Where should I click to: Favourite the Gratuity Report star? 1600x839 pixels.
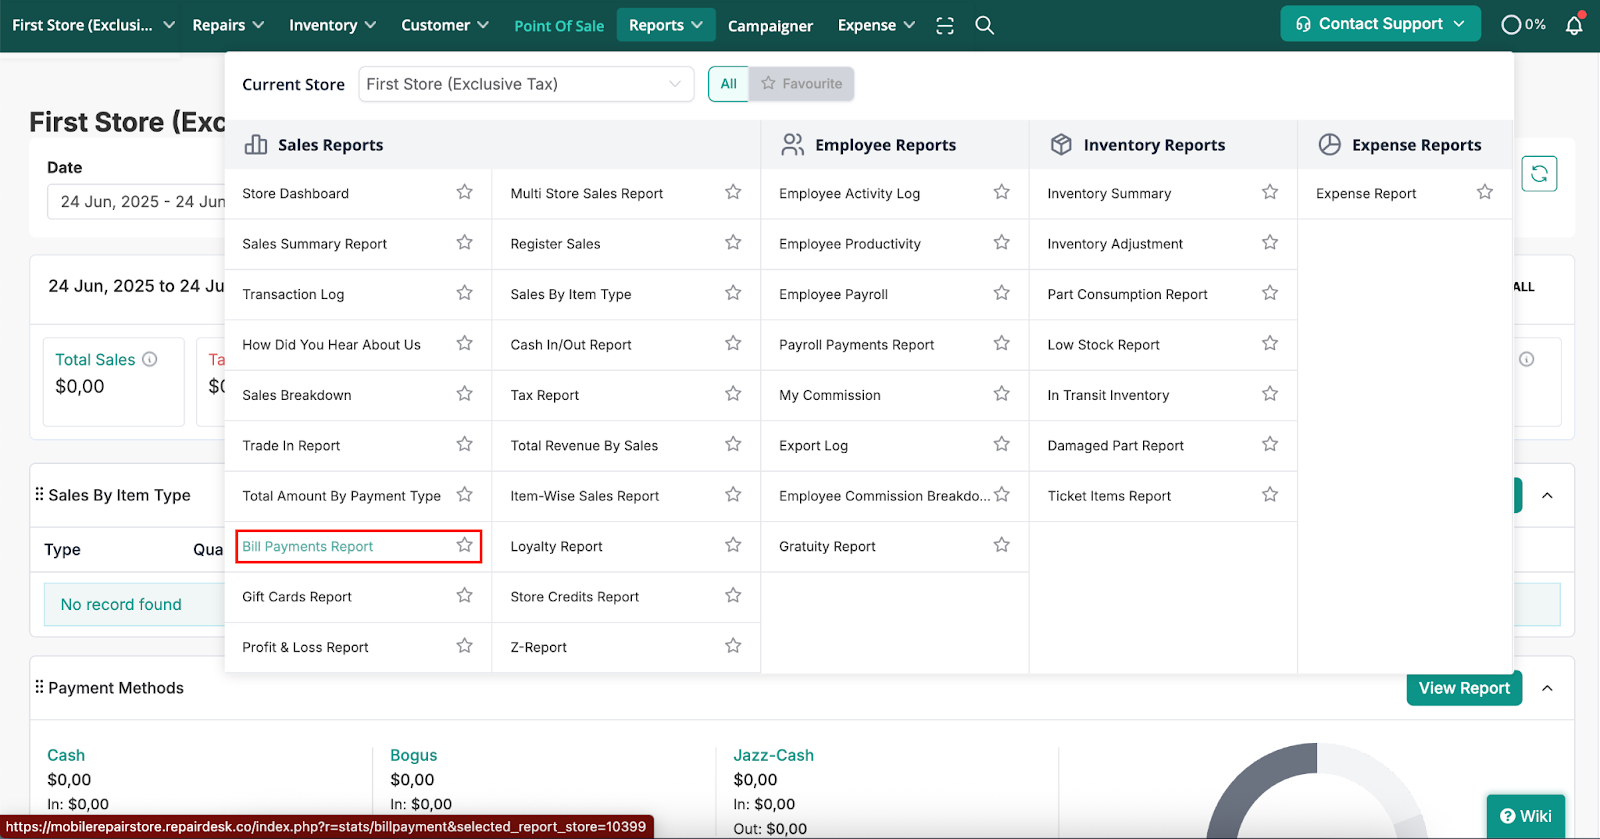point(1002,545)
